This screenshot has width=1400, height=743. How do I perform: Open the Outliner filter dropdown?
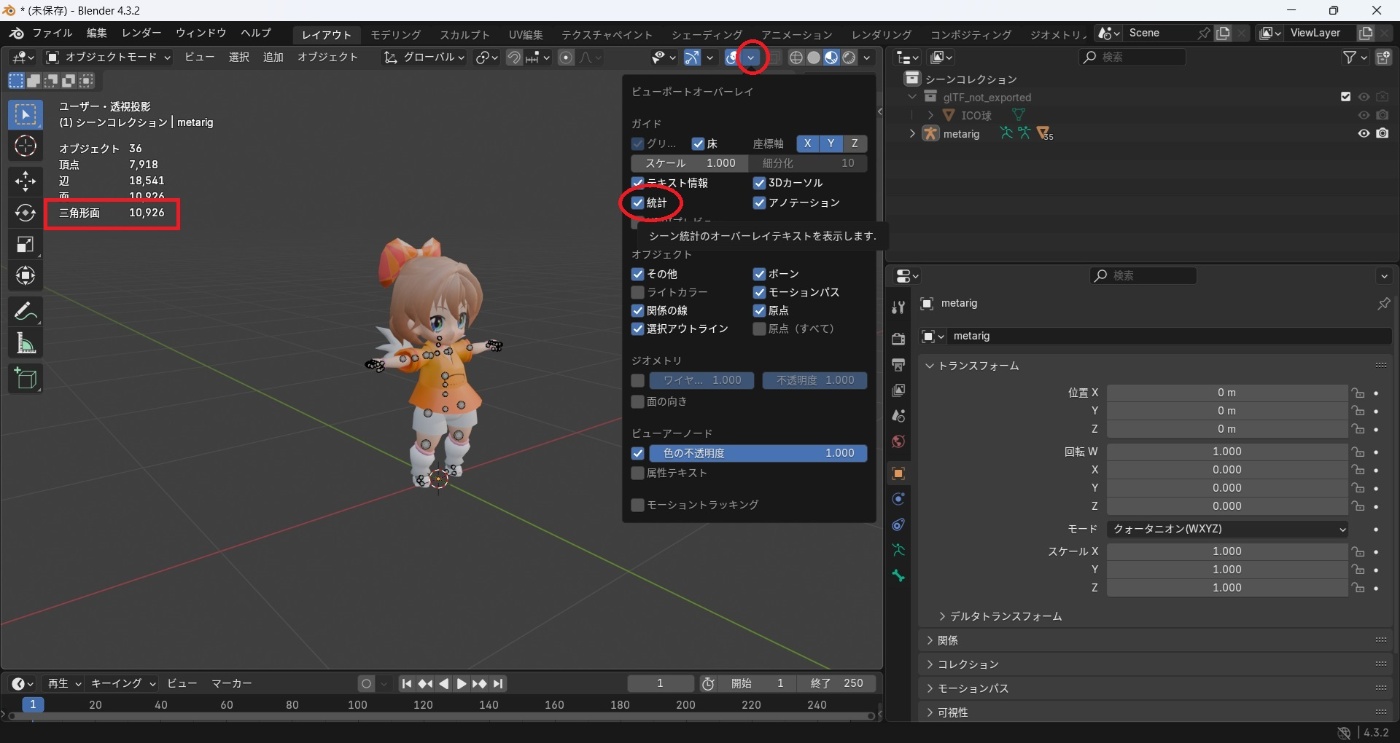1357,58
